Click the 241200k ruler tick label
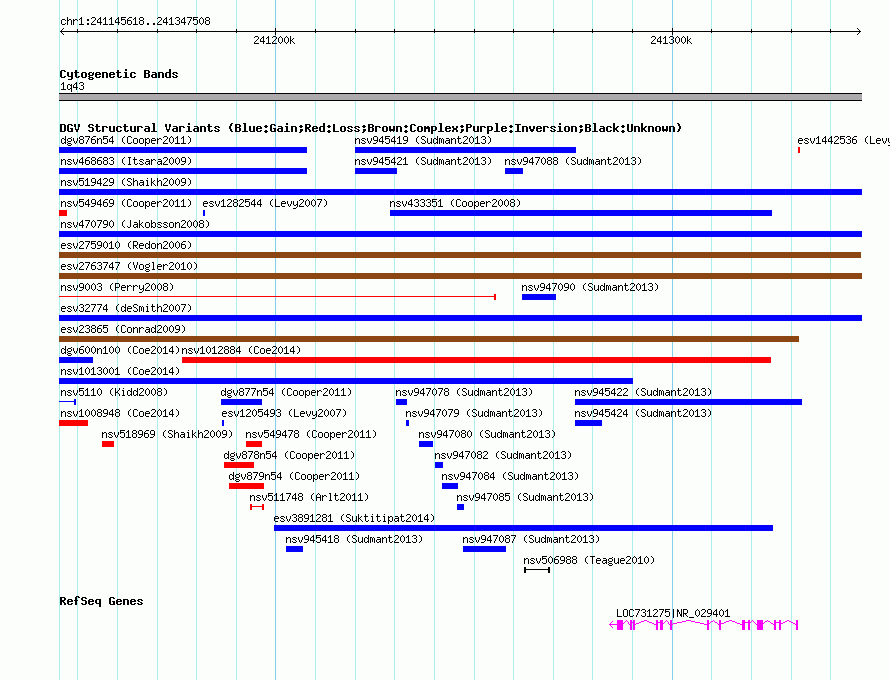 (x=274, y=40)
